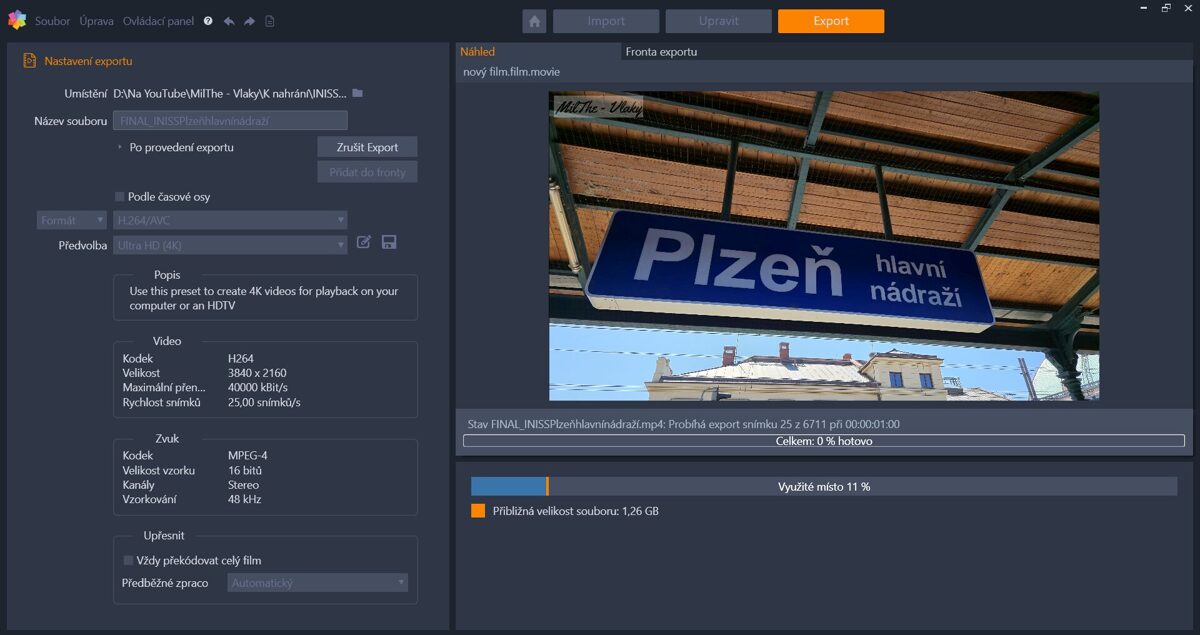Open the Soubor menu
1200x635 pixels.
pos(52,20)
